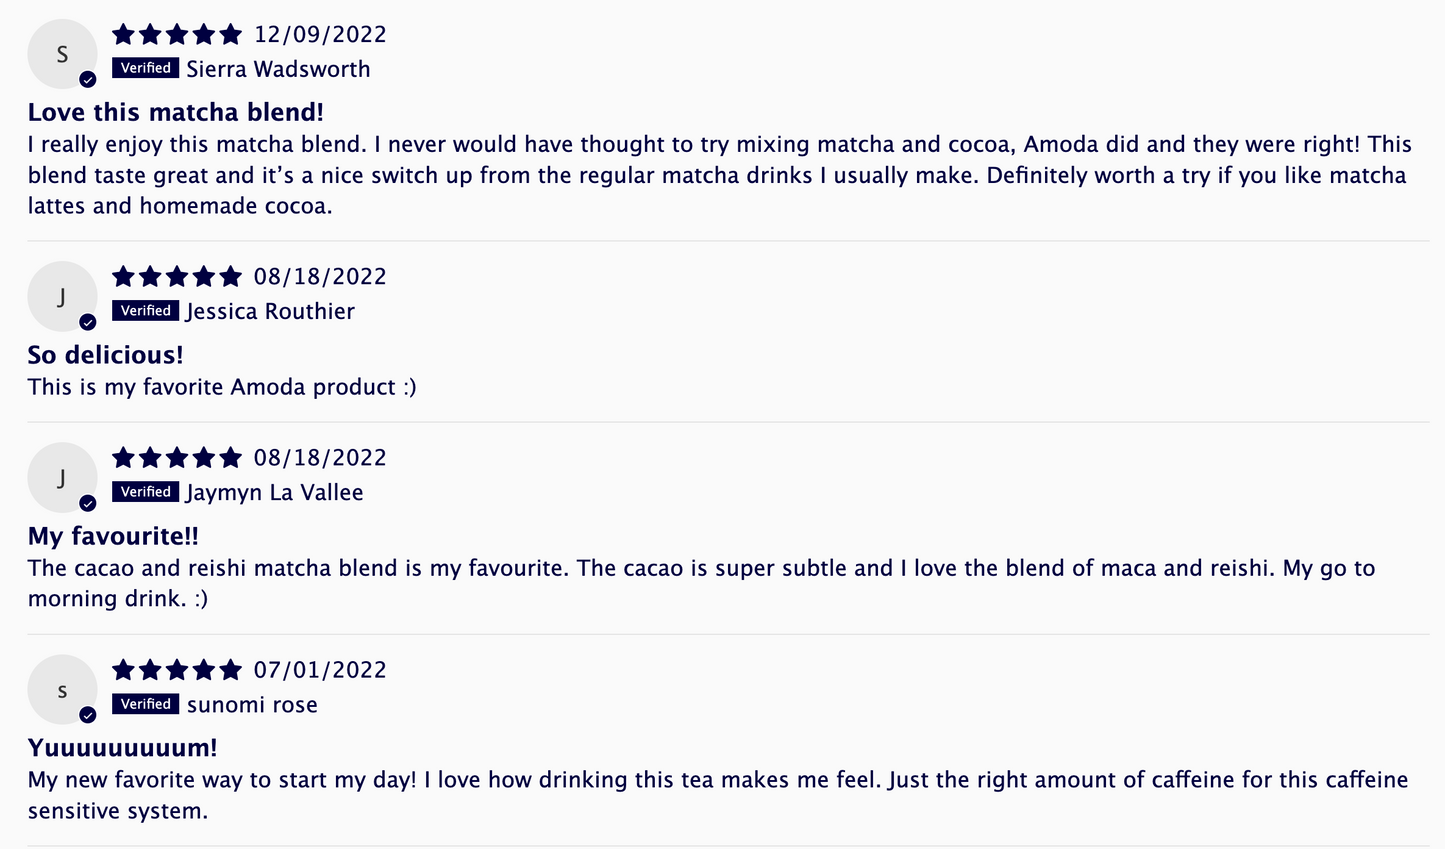This screenshot has width=1445, height=849.
Task: Click sunomi rose's avatar icon
Action: click(62, 689)
